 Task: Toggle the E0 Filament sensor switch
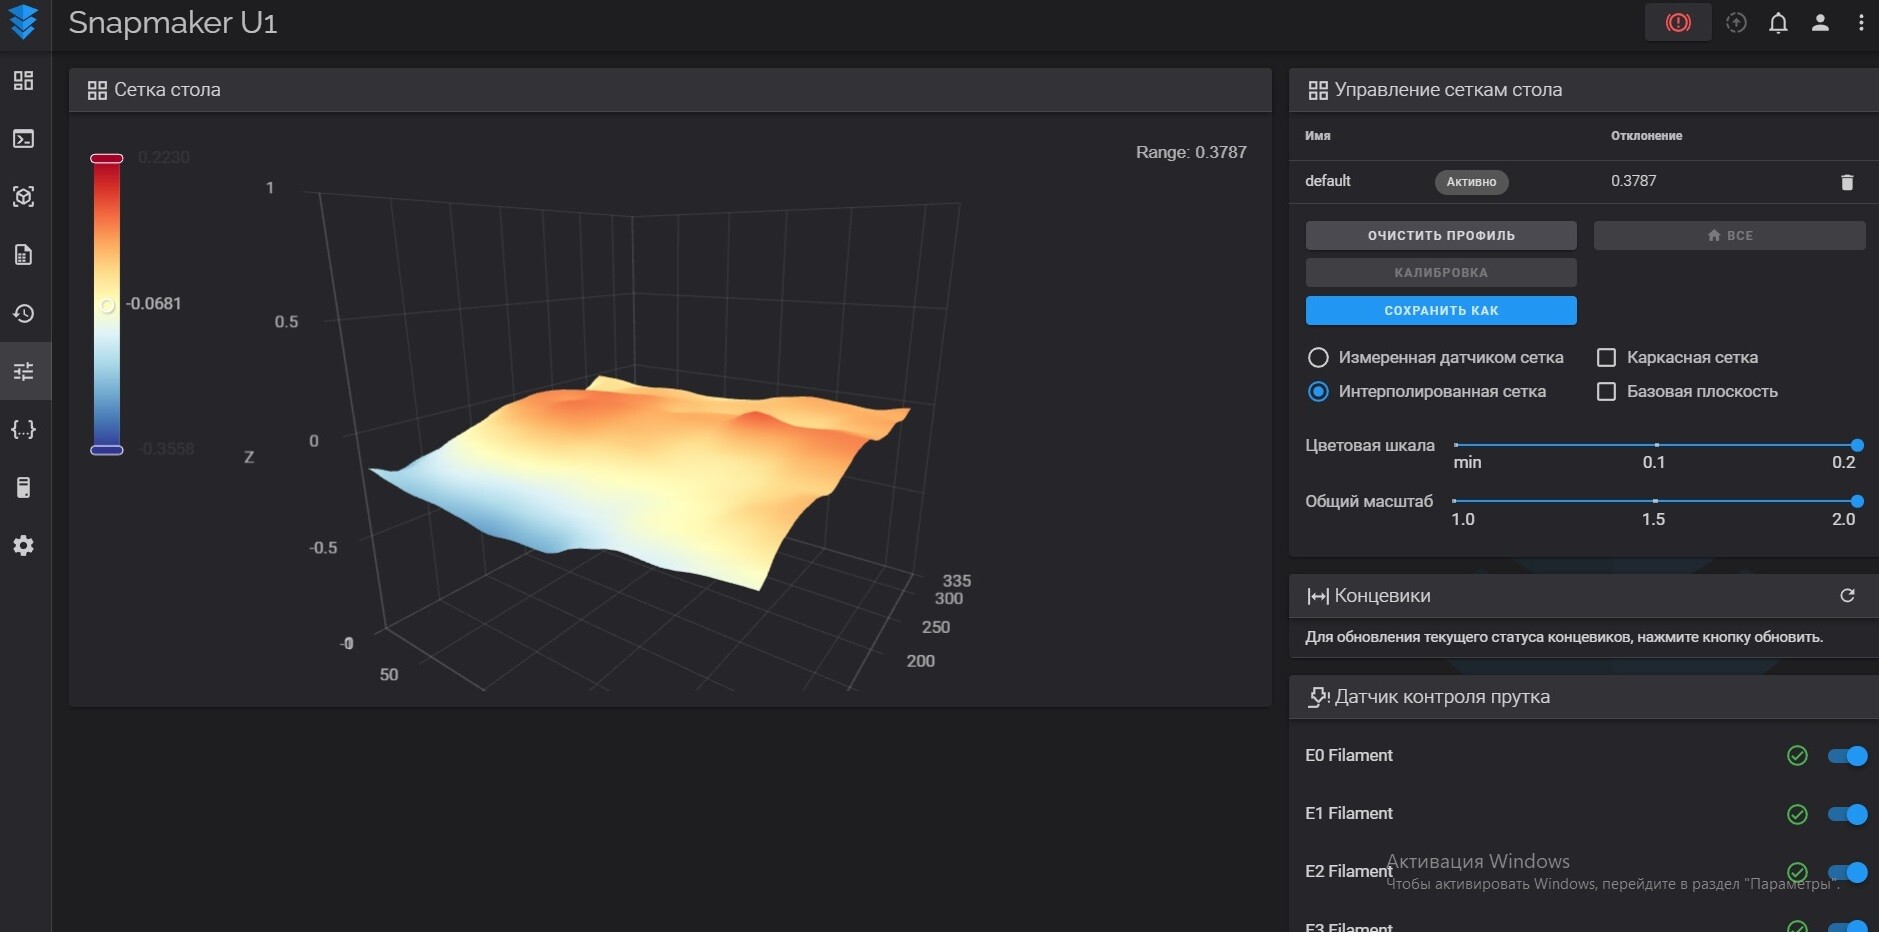tap(1847, 756)
